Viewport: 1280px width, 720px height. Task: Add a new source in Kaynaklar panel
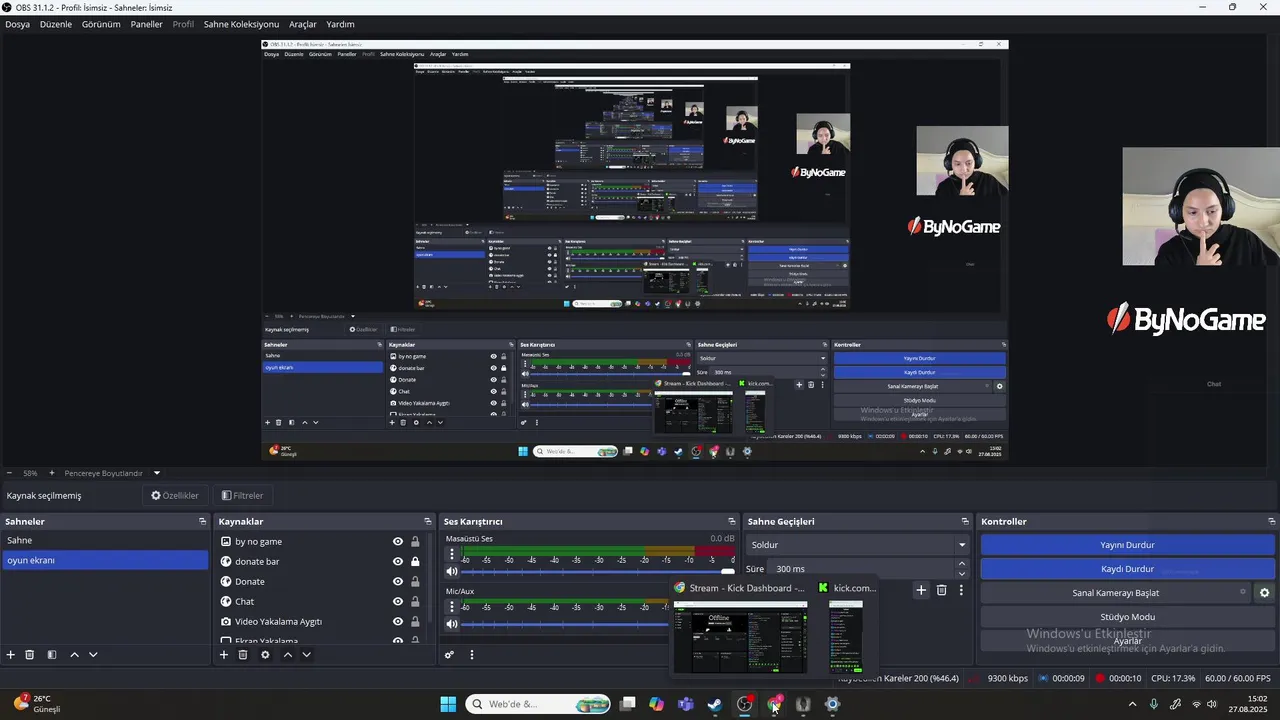click(224, 655)
